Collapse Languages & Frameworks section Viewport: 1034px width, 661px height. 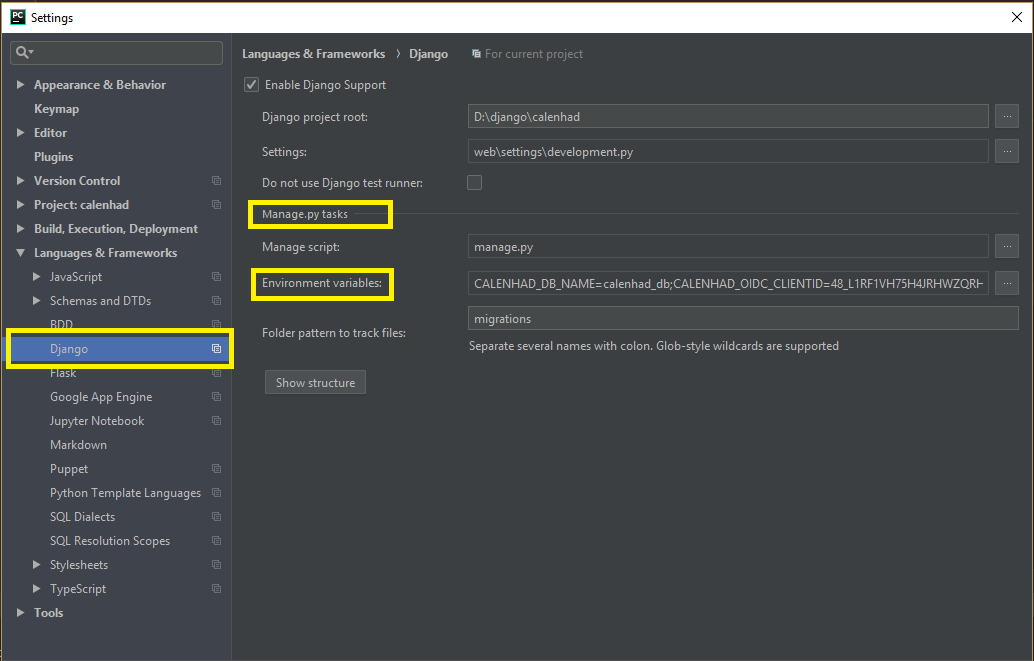click(x=20, y=253)
